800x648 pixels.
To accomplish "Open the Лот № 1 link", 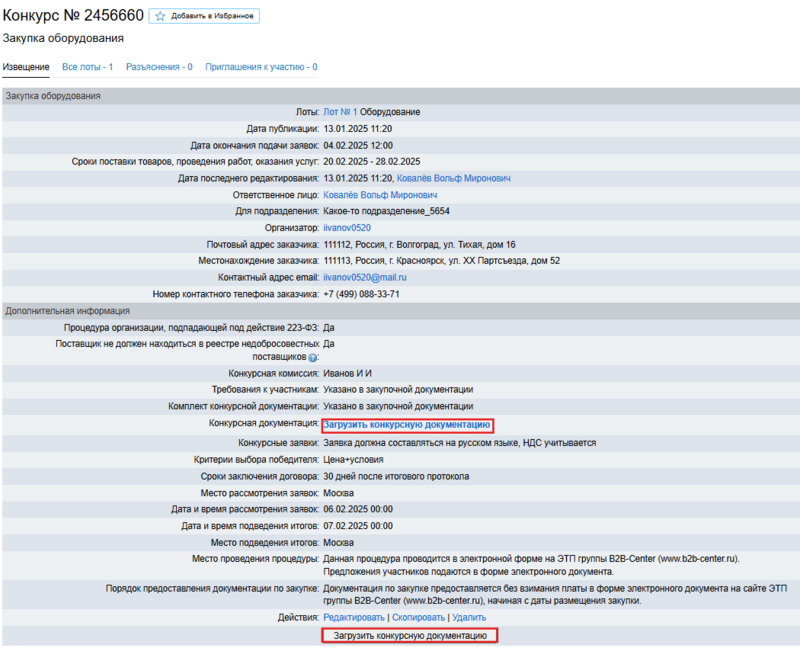I will (340, 112).
